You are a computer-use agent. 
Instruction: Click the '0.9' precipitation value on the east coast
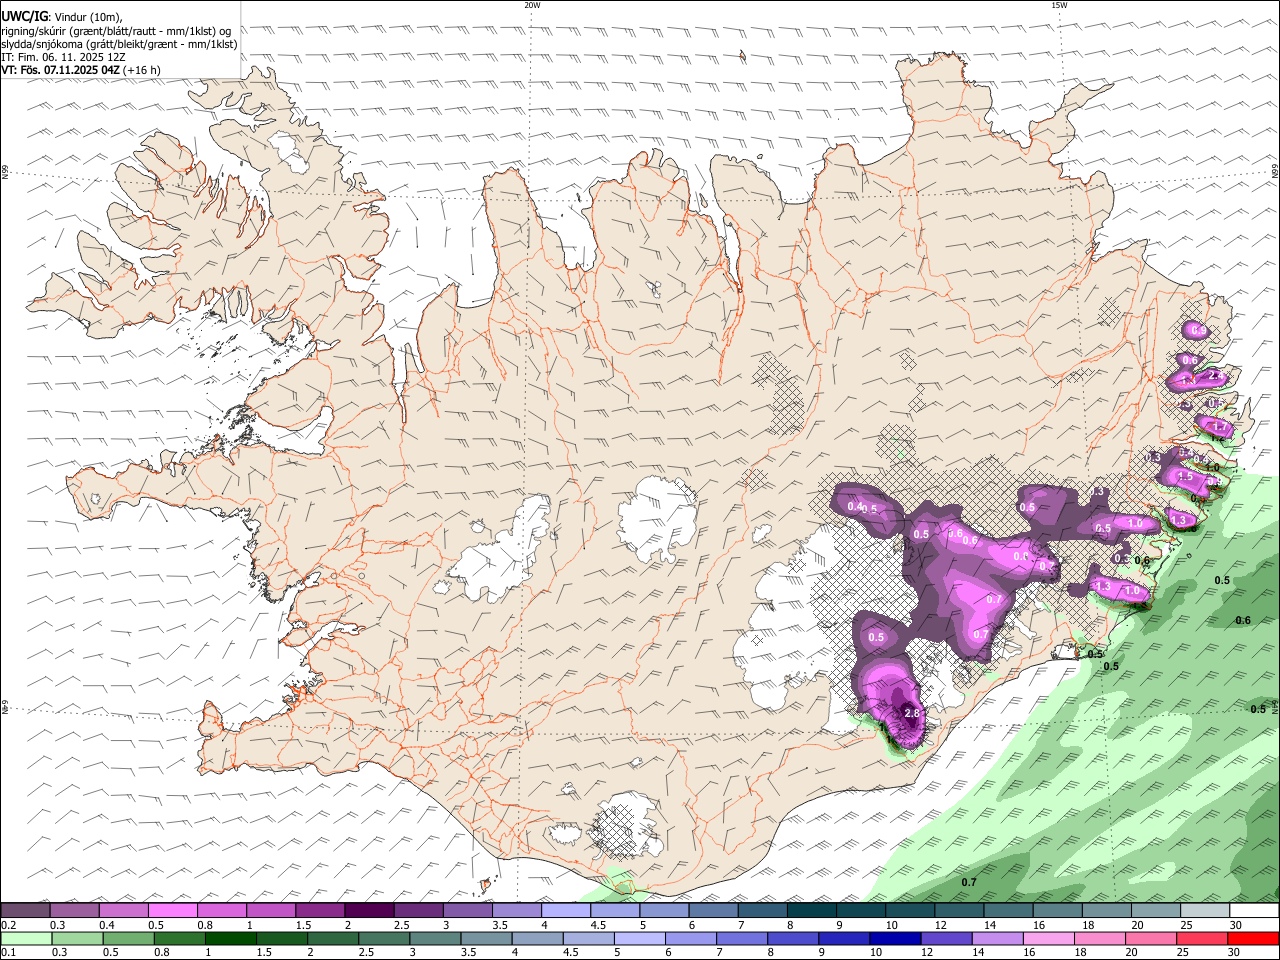tap(1198, 330)
